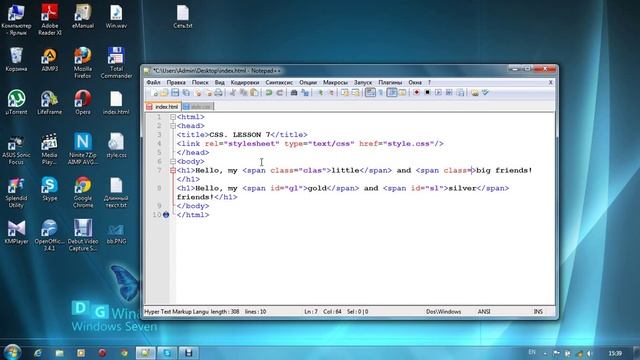Open the Правка menu
The image size is (640, 360).
coord(176,82)
